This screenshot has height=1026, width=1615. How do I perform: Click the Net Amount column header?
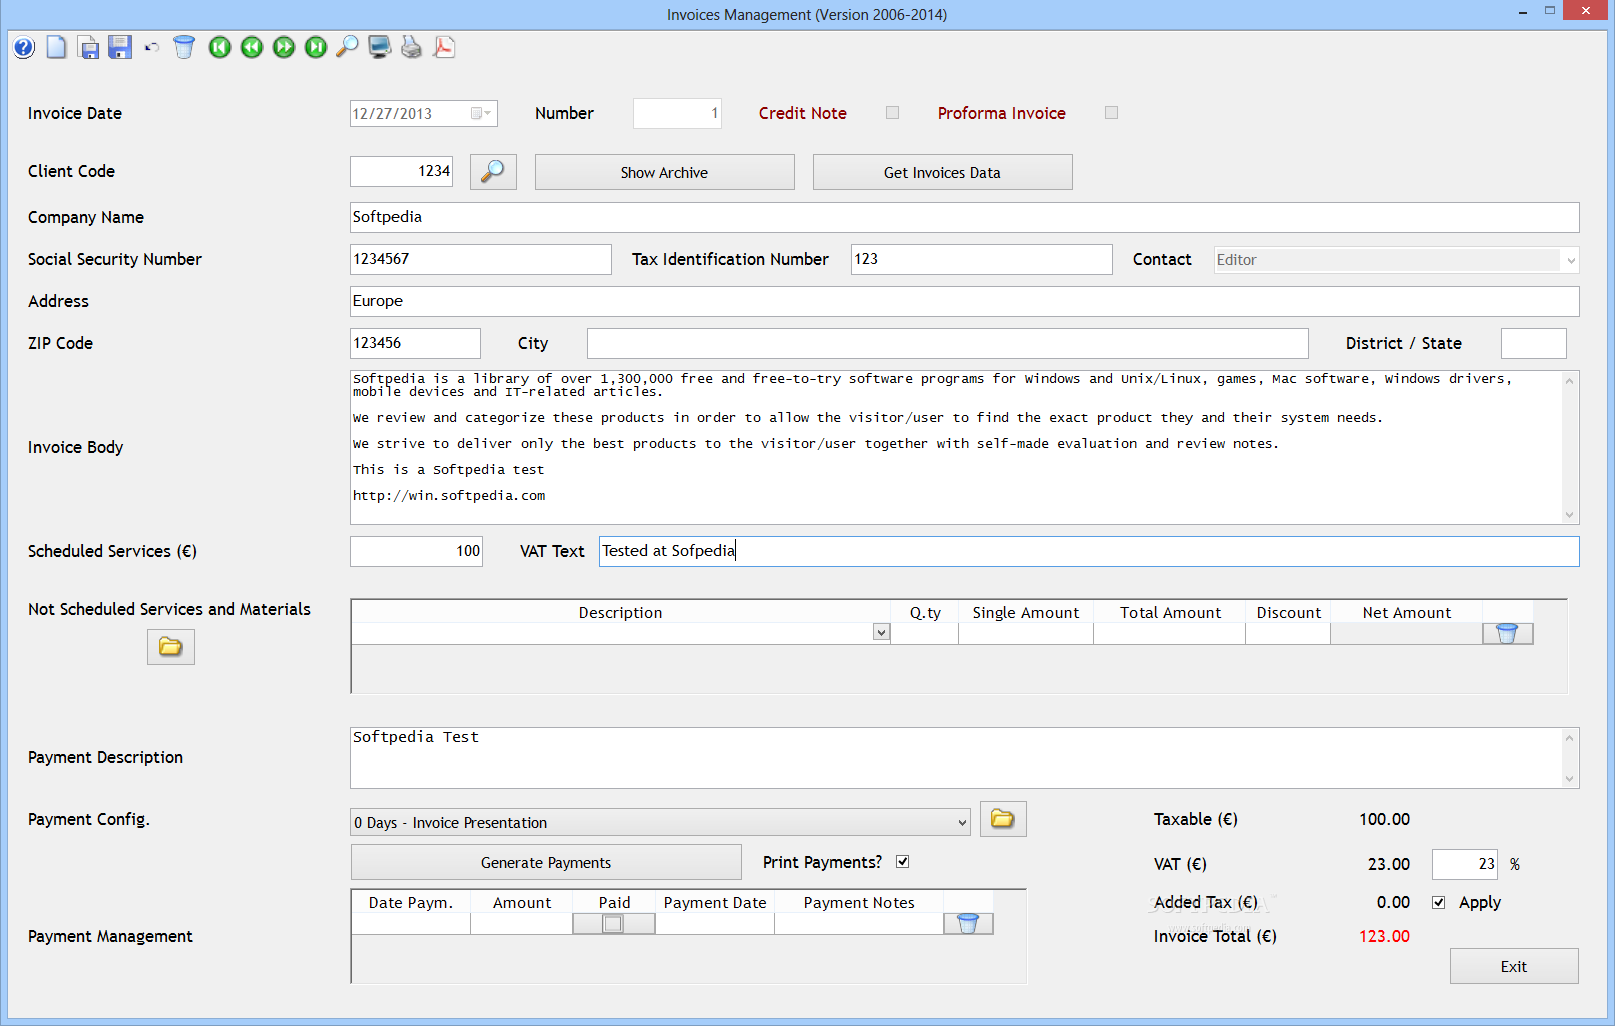click(1406, 612)
